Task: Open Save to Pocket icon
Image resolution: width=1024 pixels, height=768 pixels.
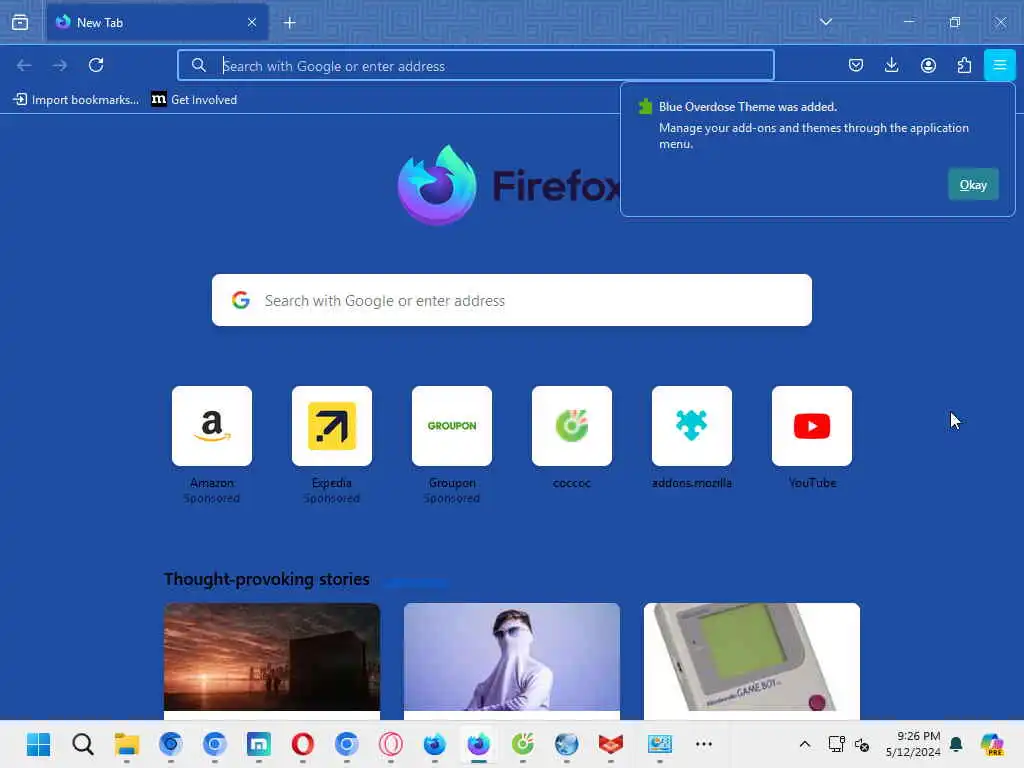Action: click(856, 65)
